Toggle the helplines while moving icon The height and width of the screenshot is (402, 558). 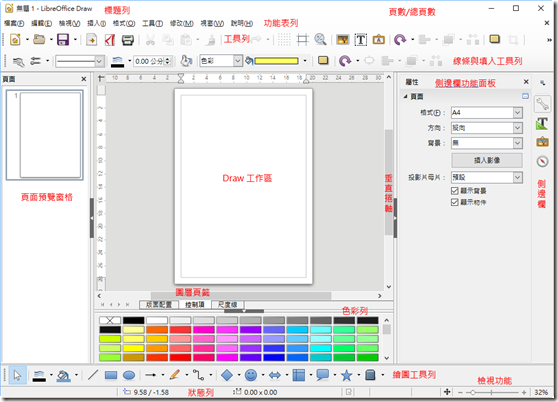(302, 39)
